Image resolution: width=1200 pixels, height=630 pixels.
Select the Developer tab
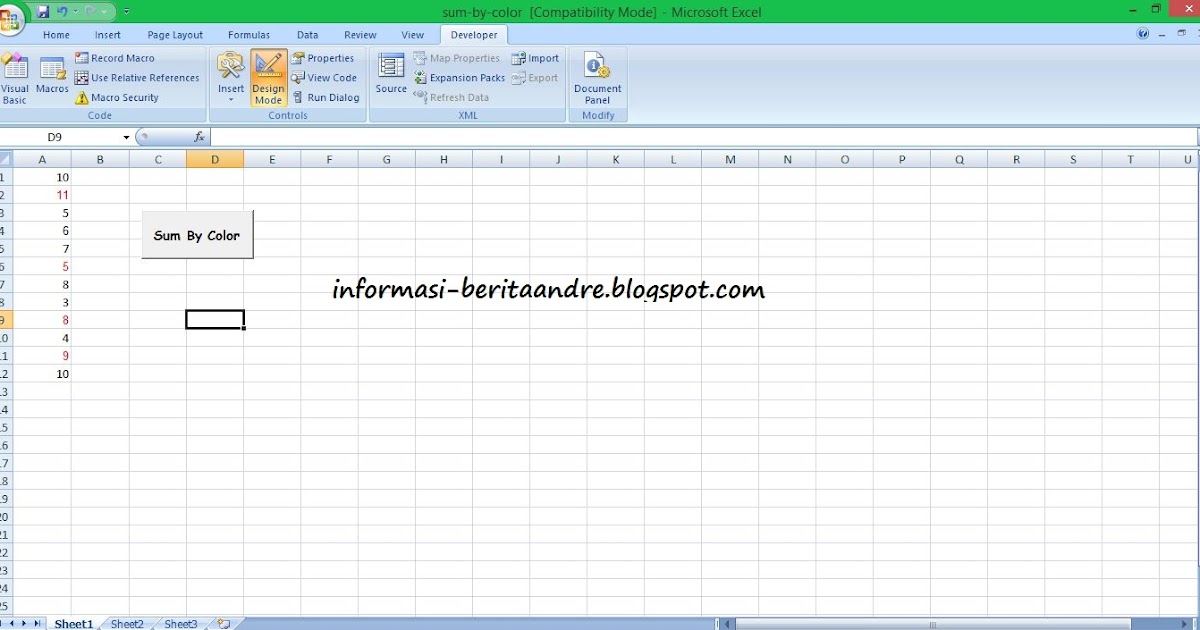(474, 35)
